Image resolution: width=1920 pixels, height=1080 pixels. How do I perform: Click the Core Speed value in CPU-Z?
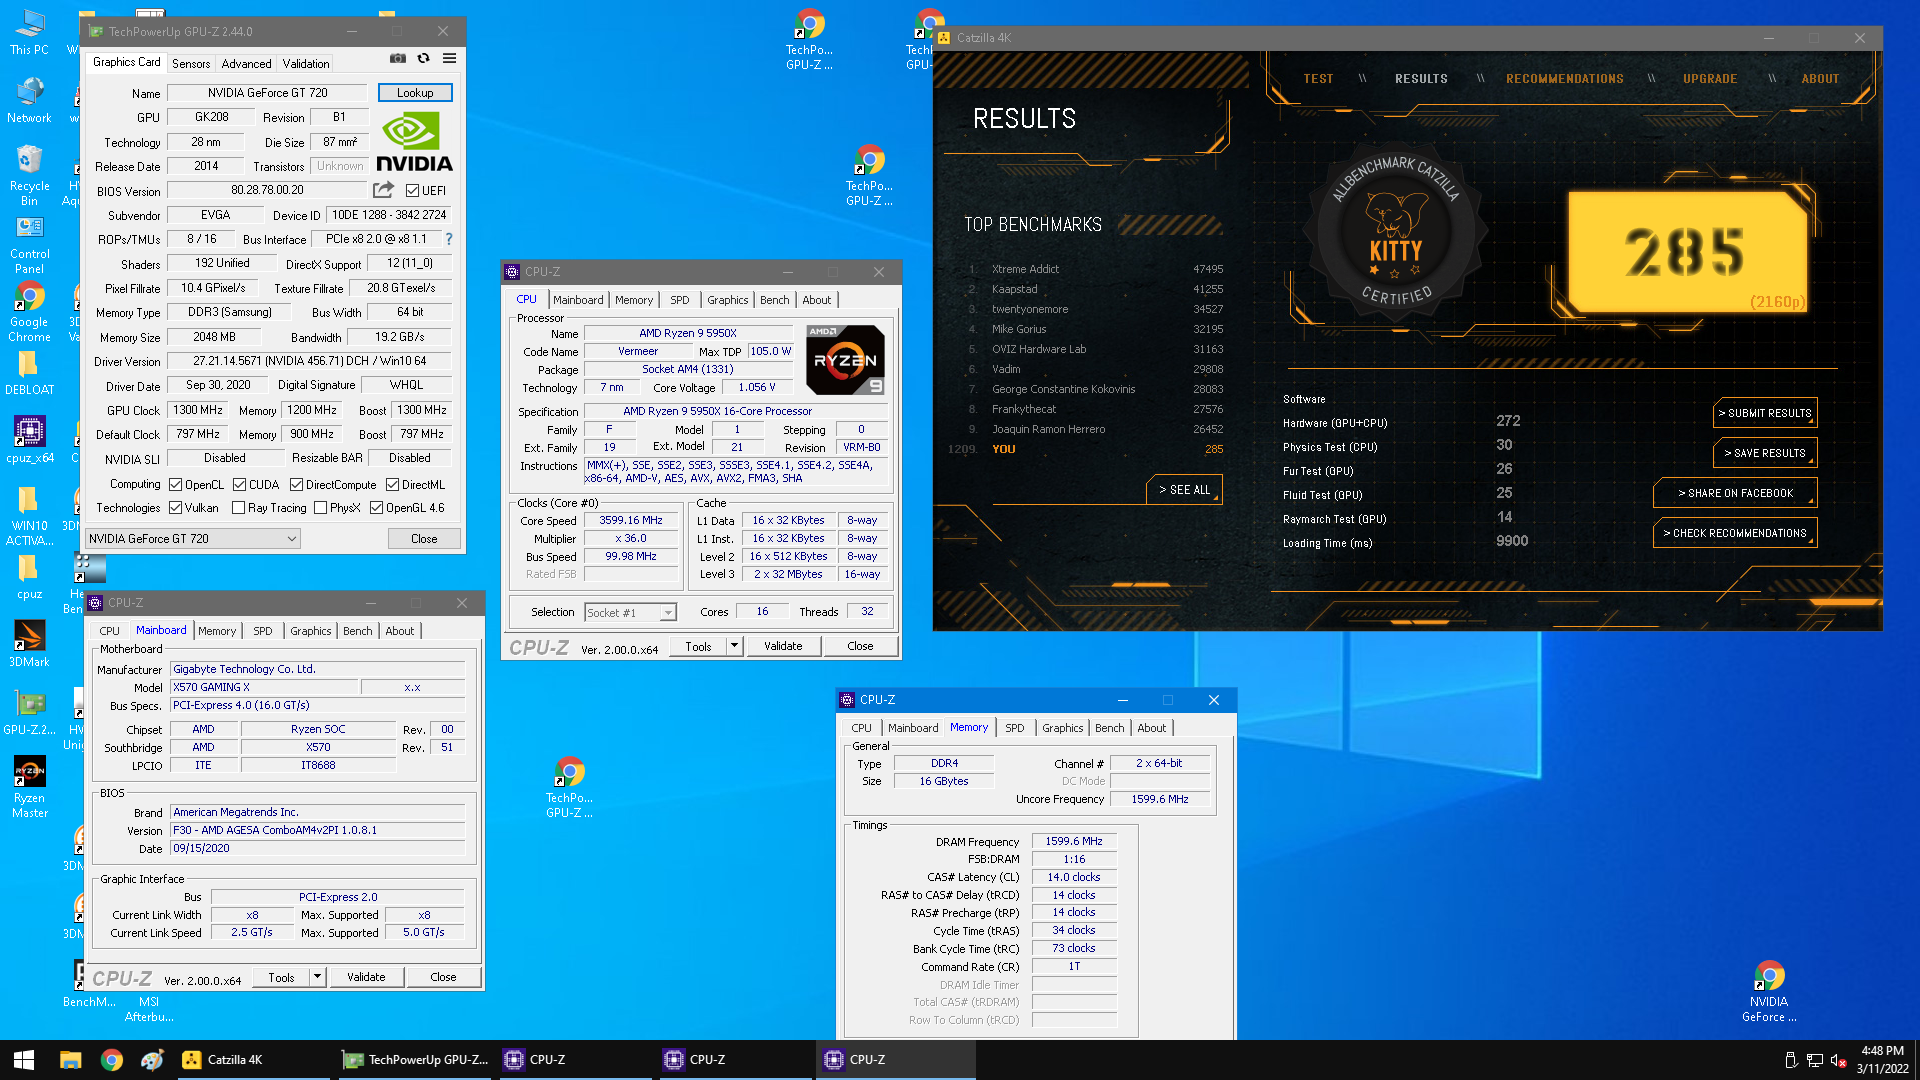point(631,521)
